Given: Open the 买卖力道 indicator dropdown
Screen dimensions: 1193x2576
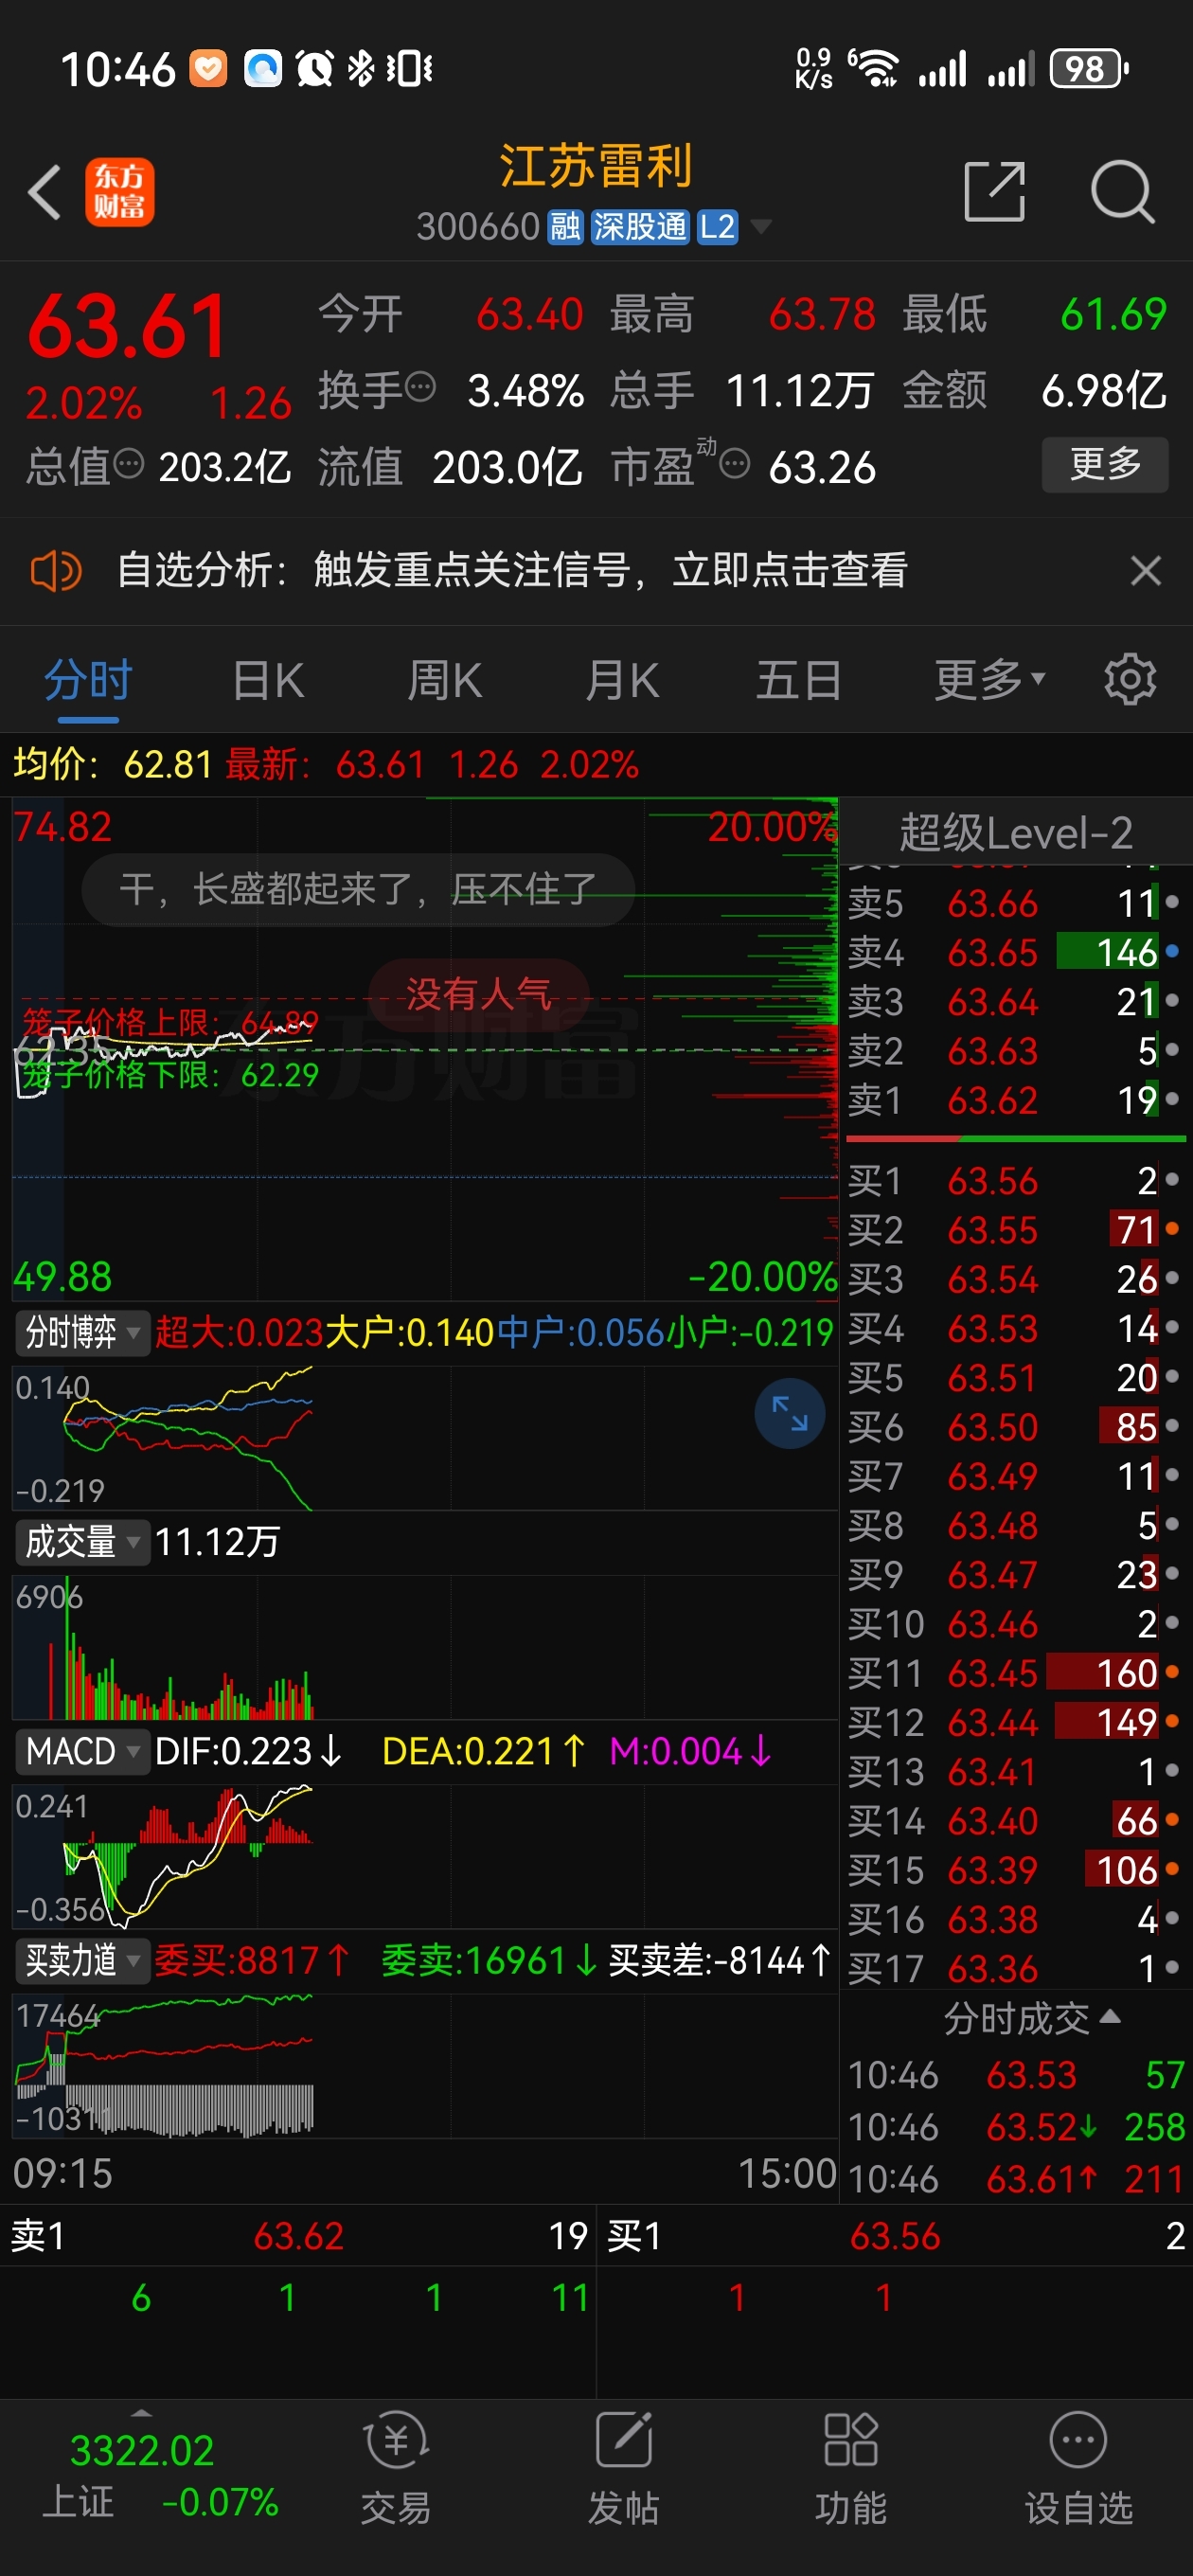Looking at the screenshot, I should pos(82,1960).
